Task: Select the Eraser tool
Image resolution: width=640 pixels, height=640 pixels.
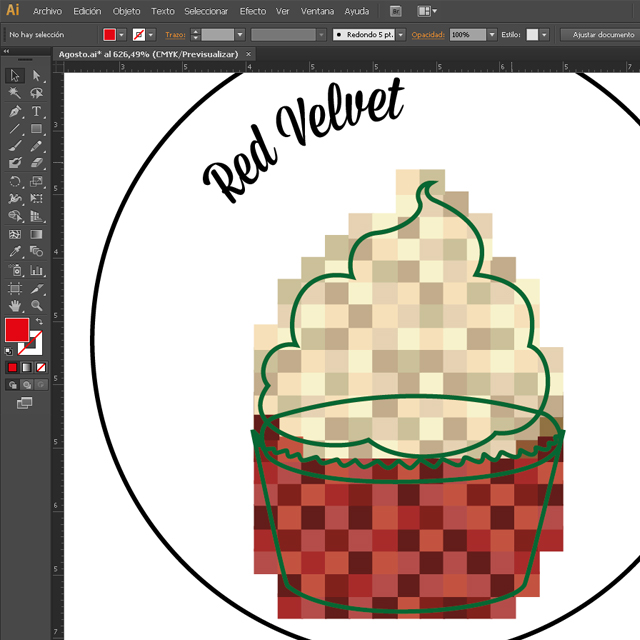Action: tap(36, 163)
